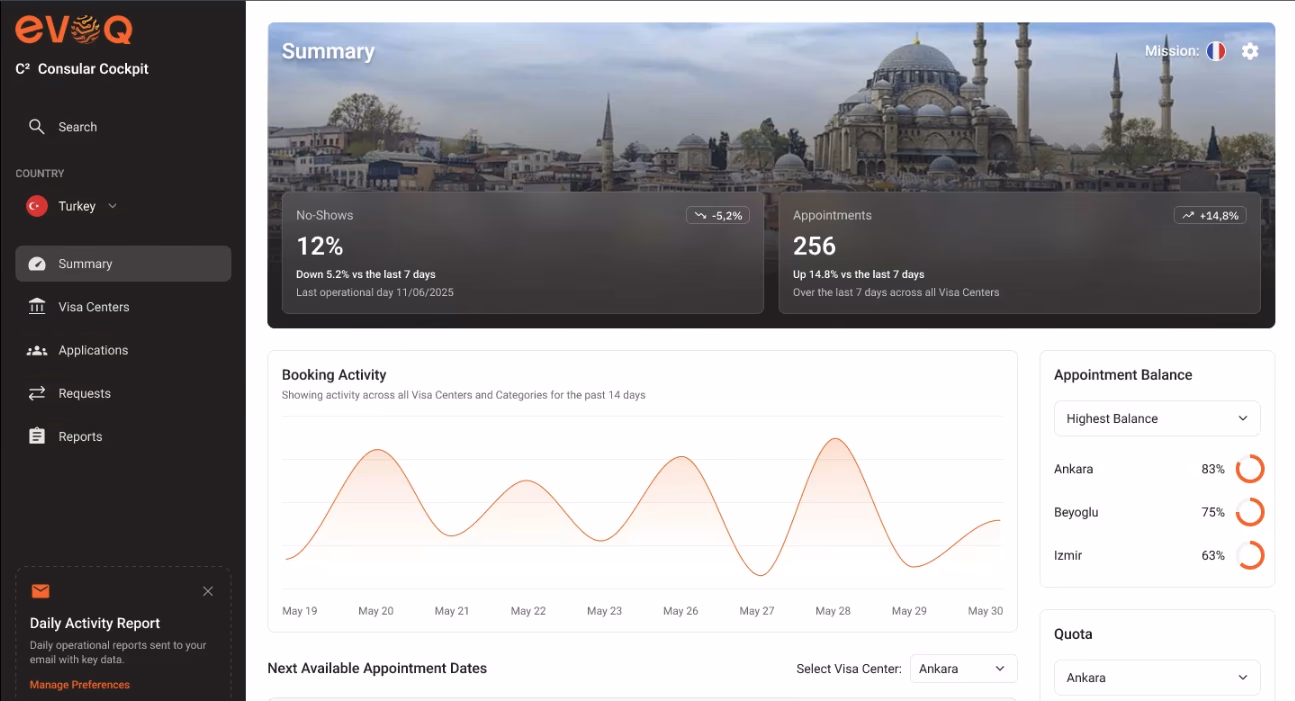The height and width of the screenshot is (701, 1295).
Task: Click the Manage Preferences link
Action: click(x=80, y=685)
